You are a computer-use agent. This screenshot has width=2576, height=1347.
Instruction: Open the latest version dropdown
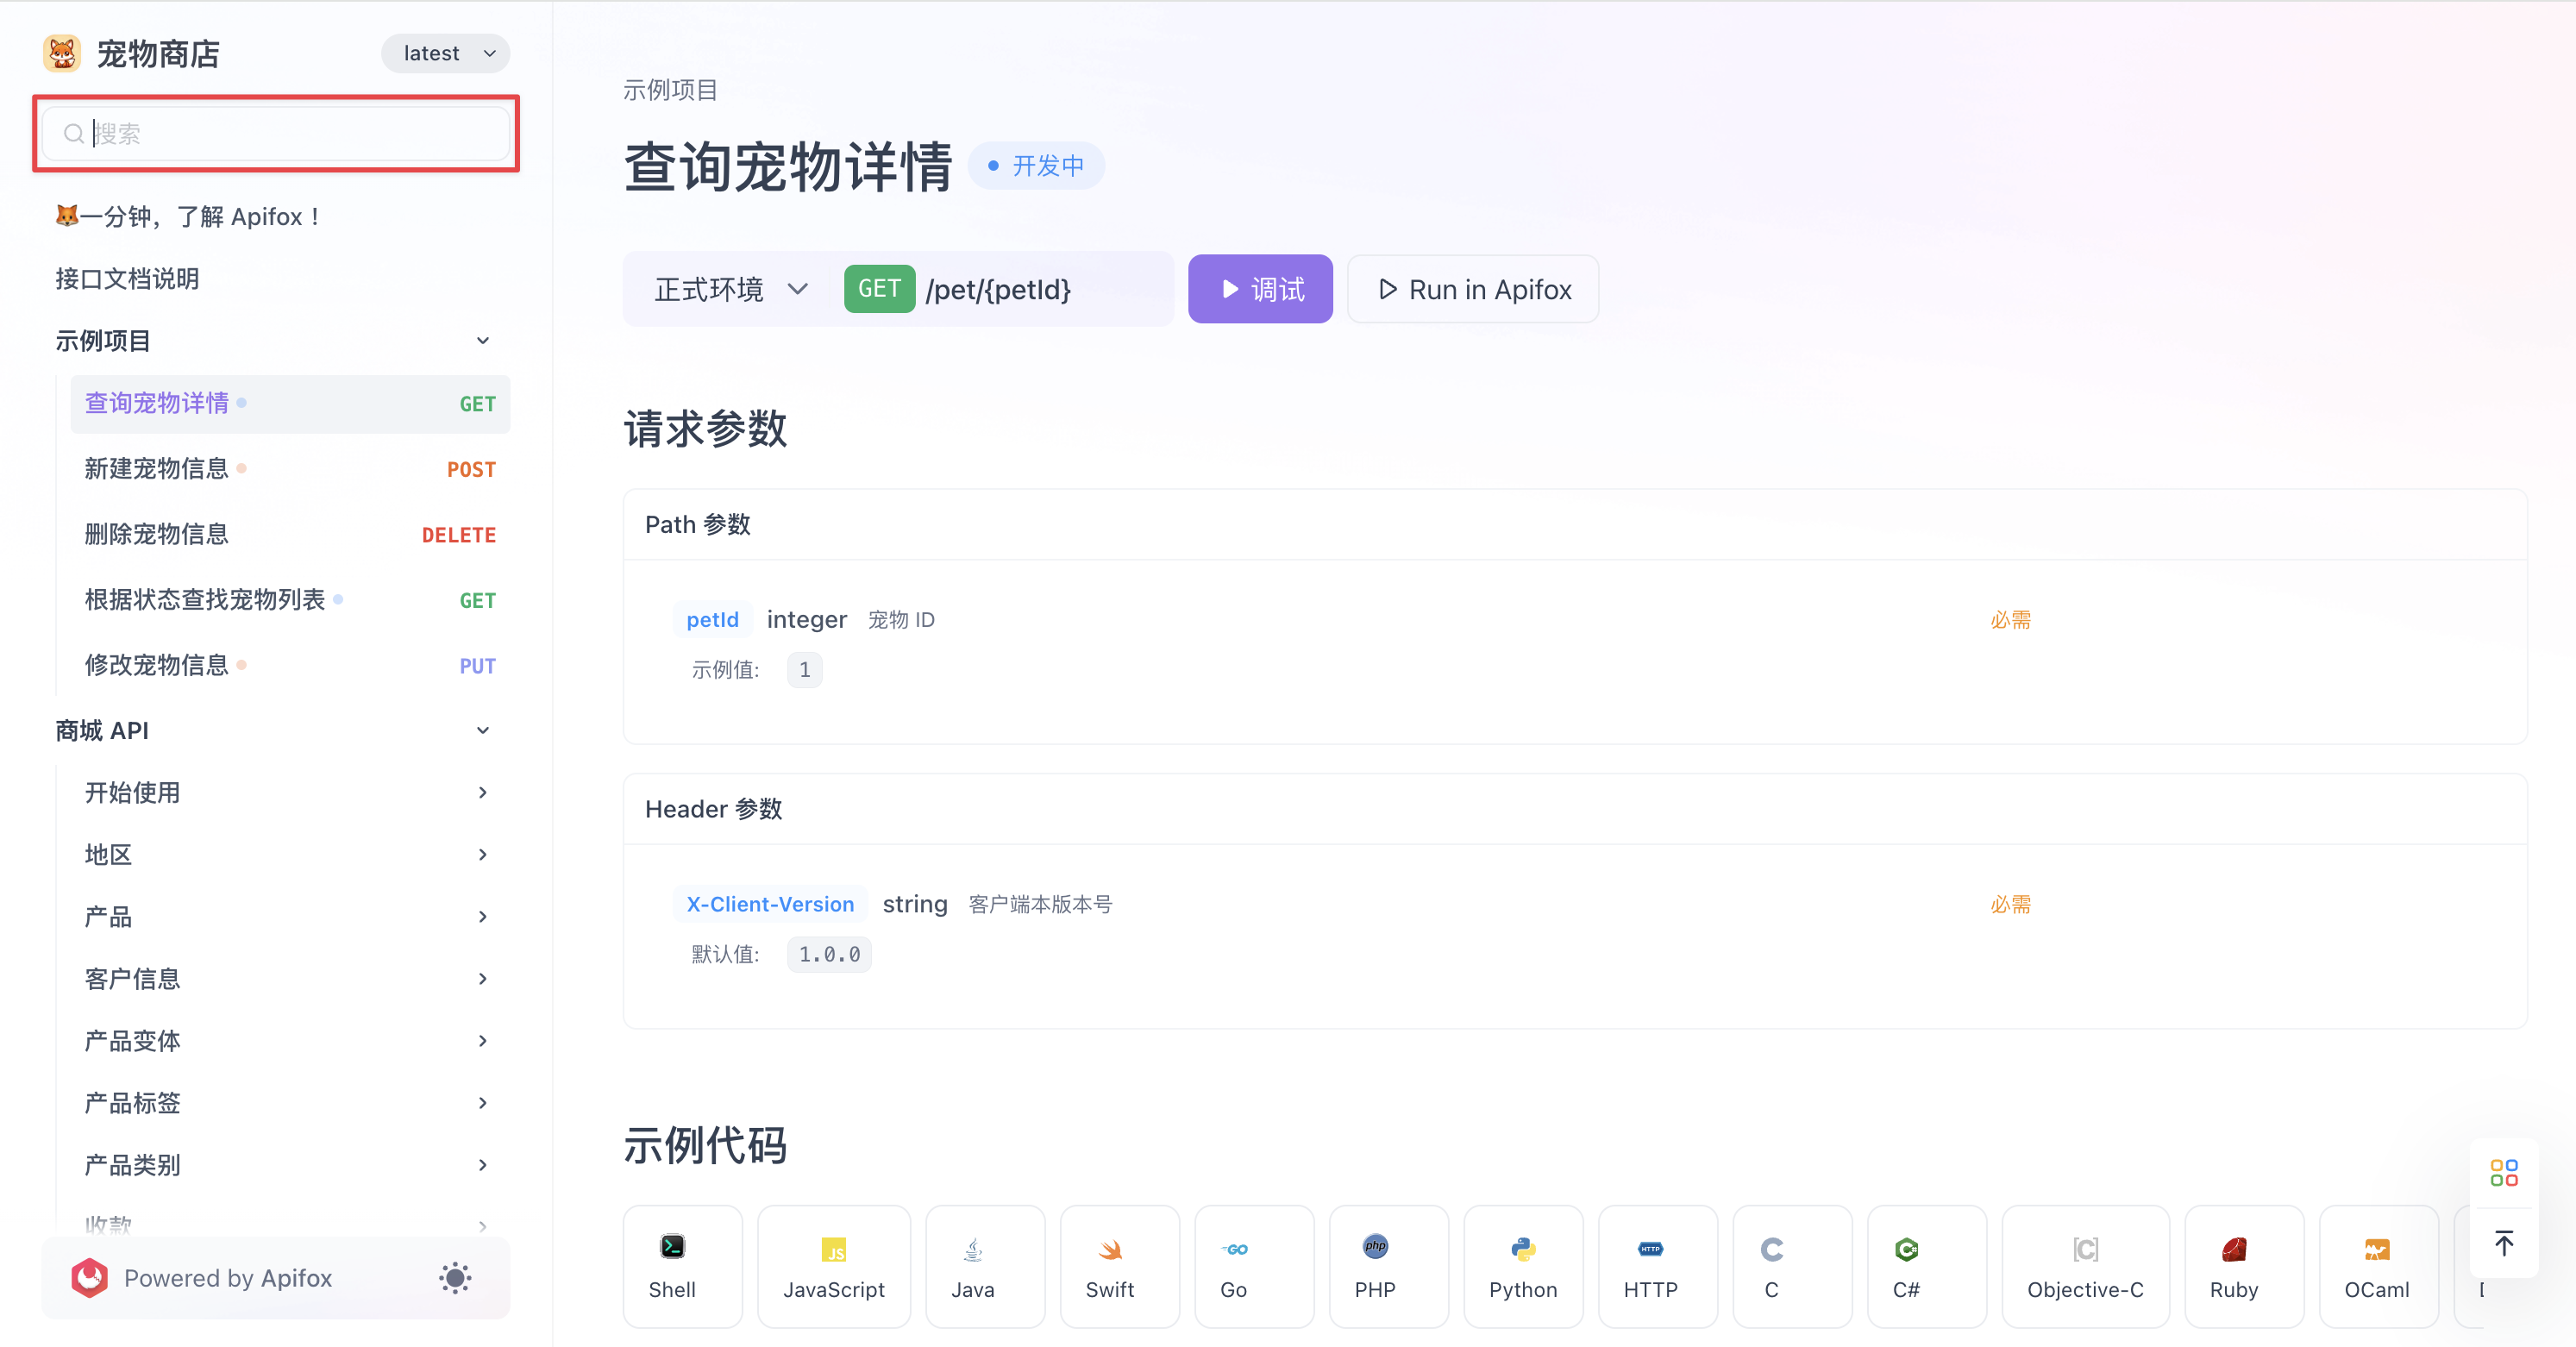pyautogui.click(x=445, y=53)
